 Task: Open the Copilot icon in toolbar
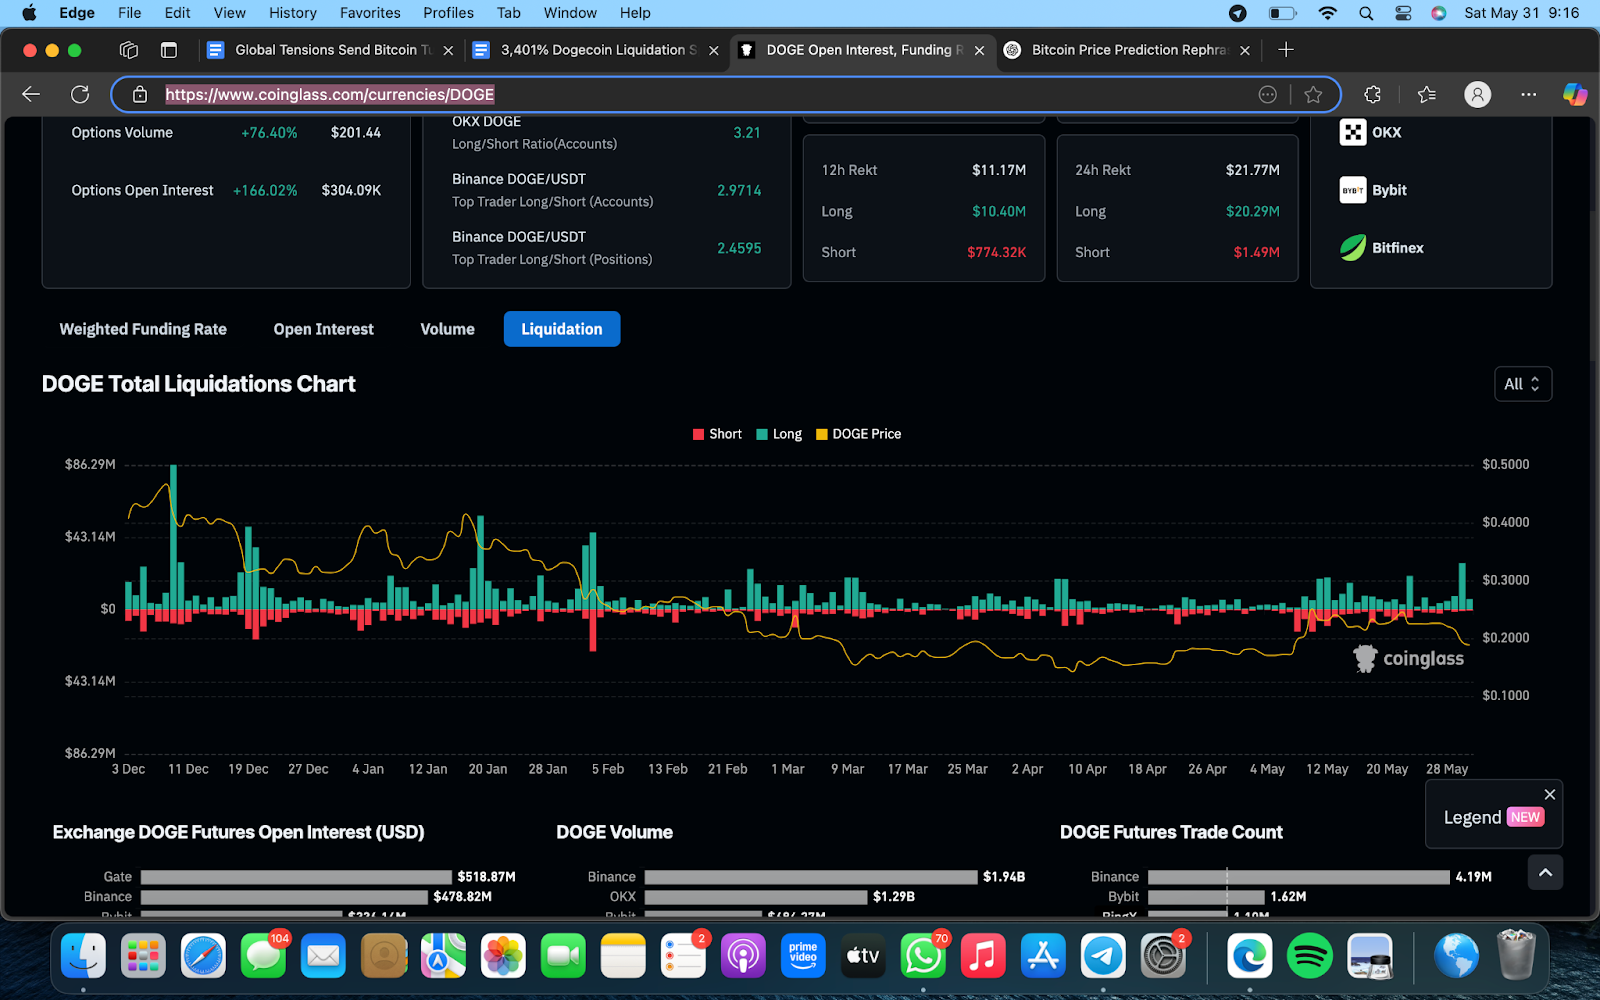coord(1575,94)
